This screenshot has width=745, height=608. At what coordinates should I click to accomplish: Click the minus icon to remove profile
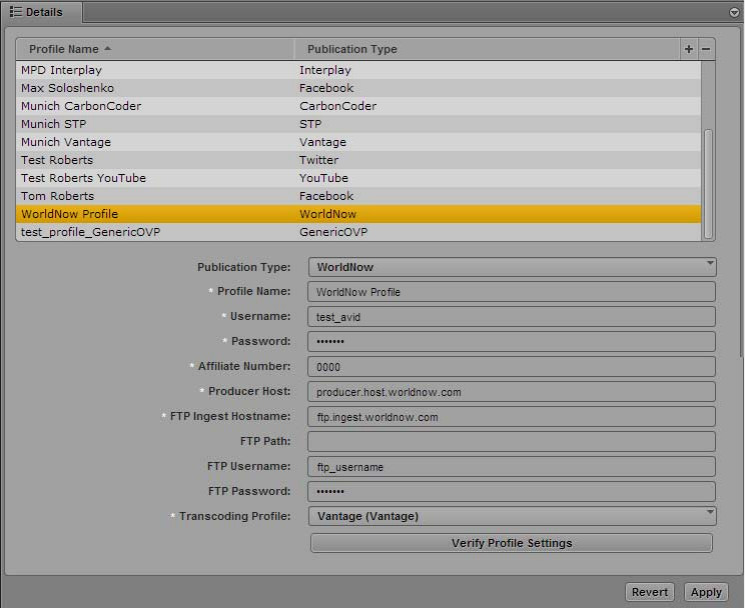click(x=706, y=49)
